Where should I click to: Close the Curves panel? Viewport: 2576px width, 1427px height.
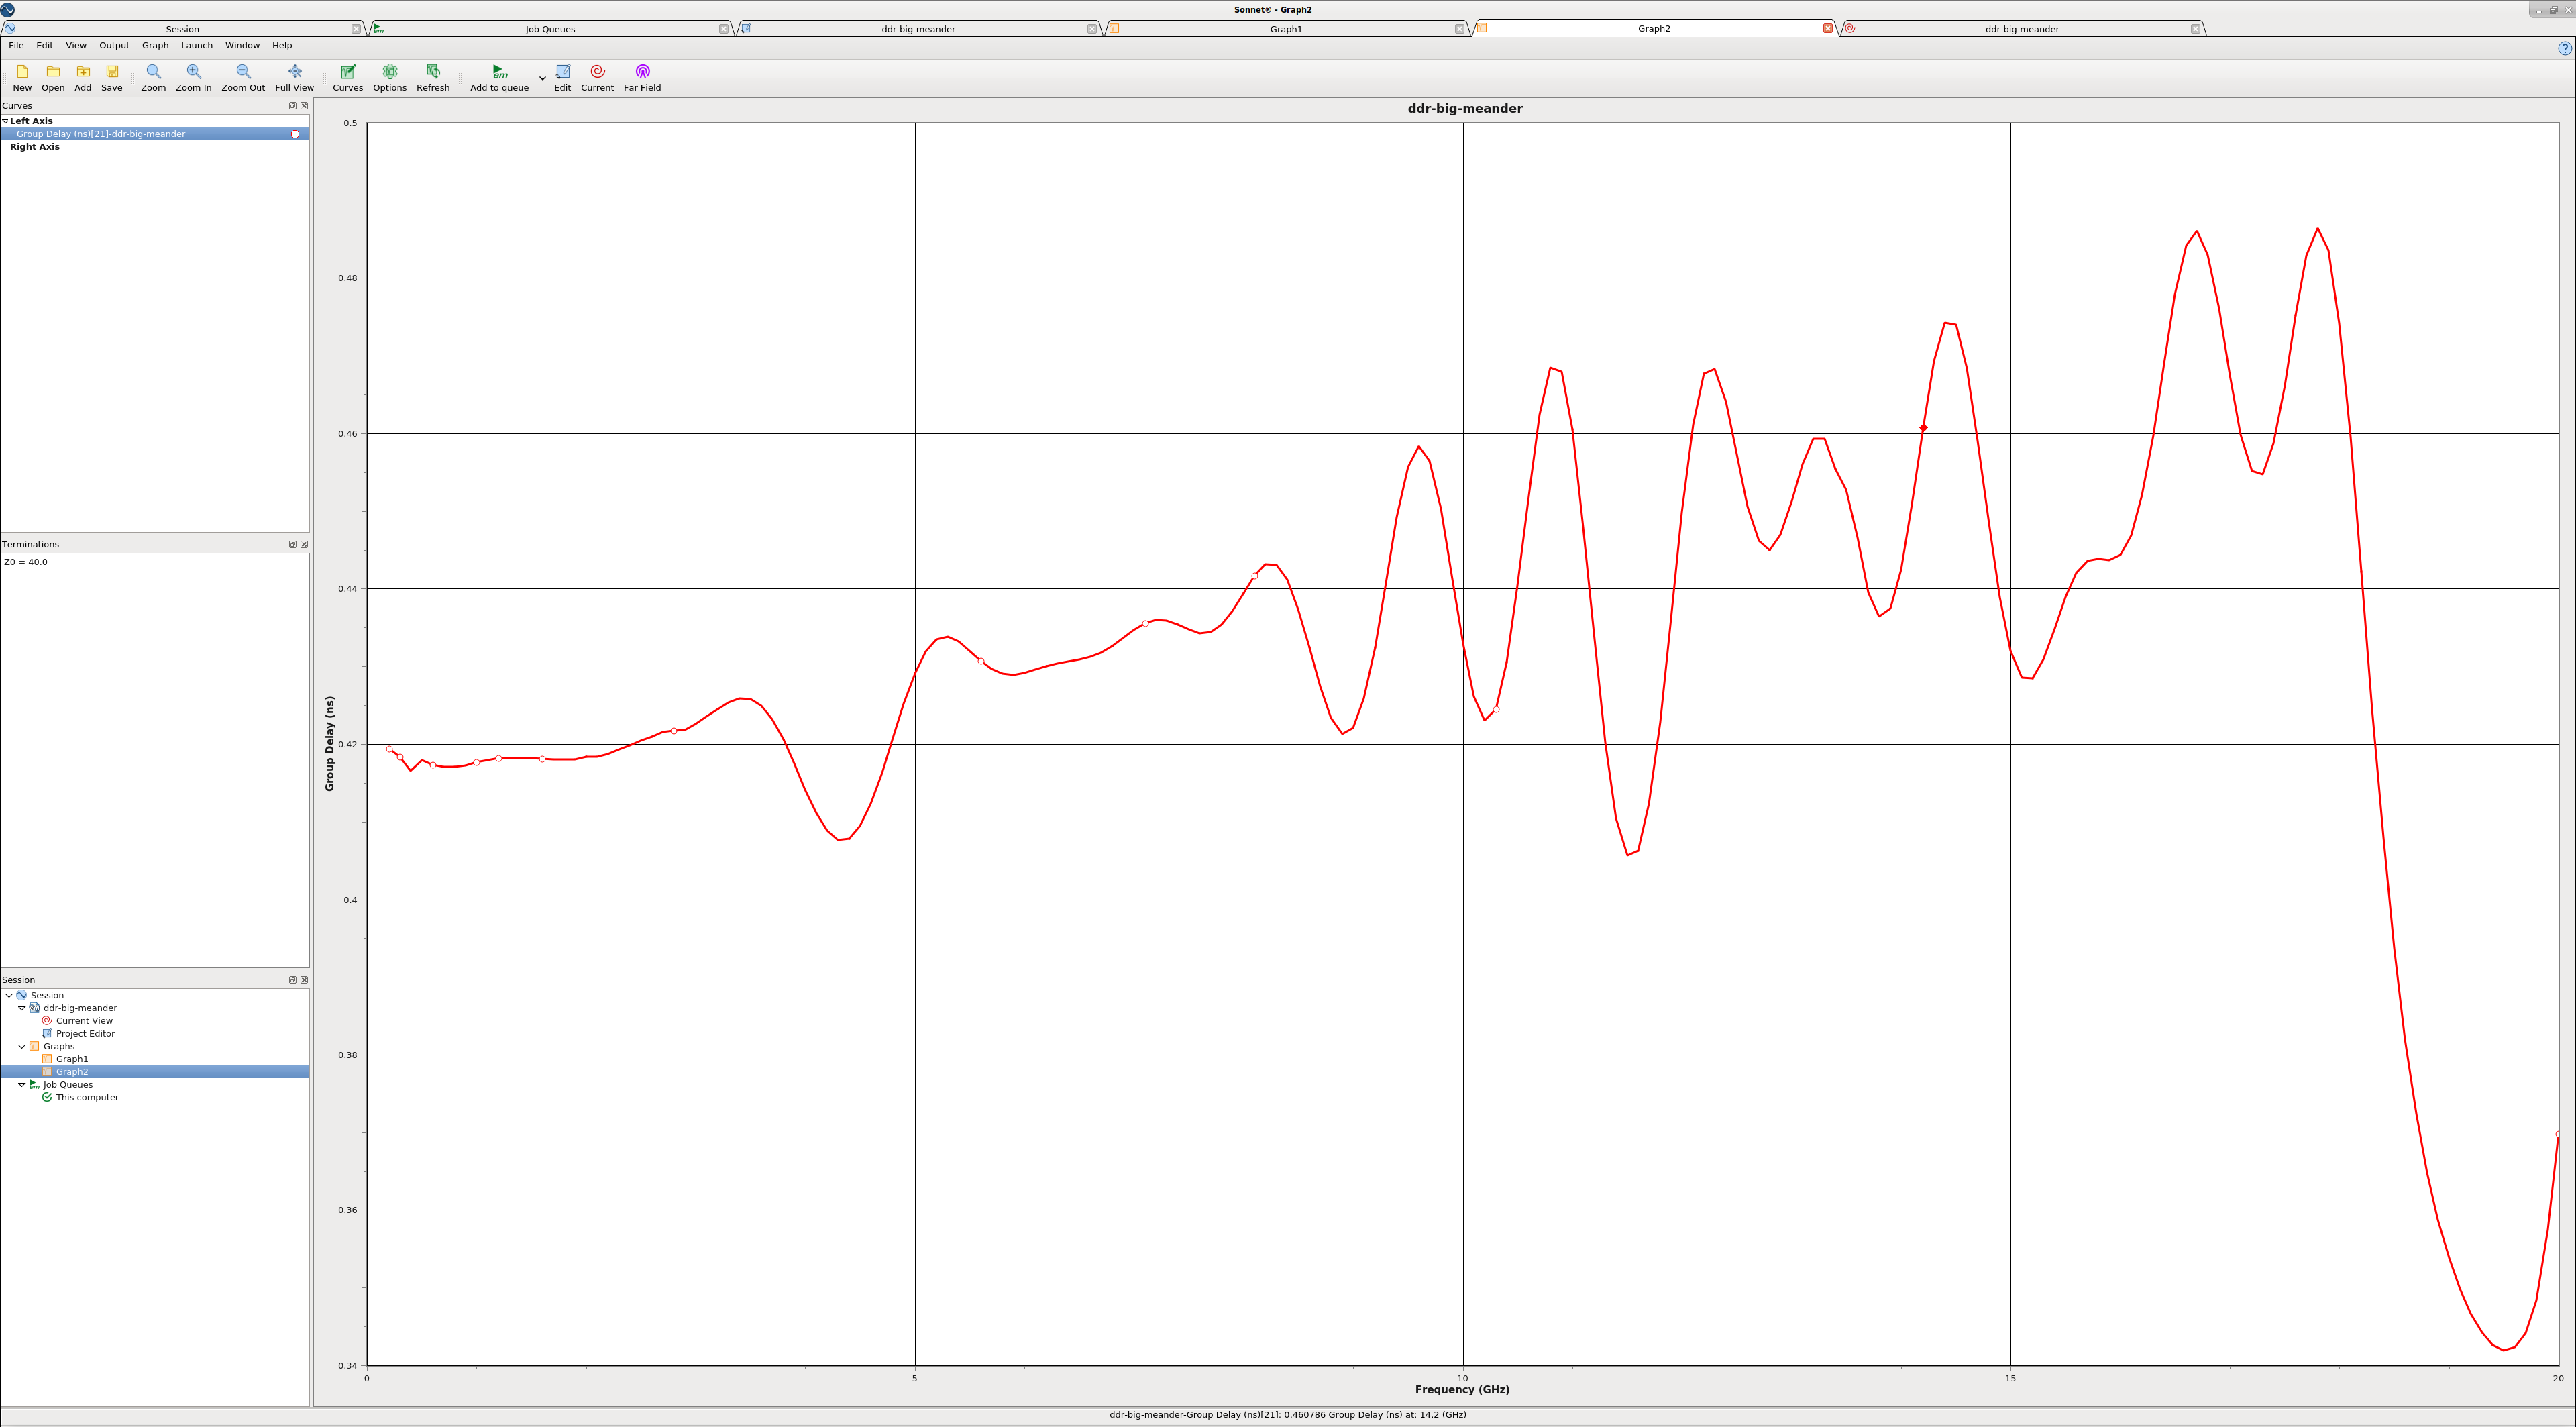tap(304, 106)
